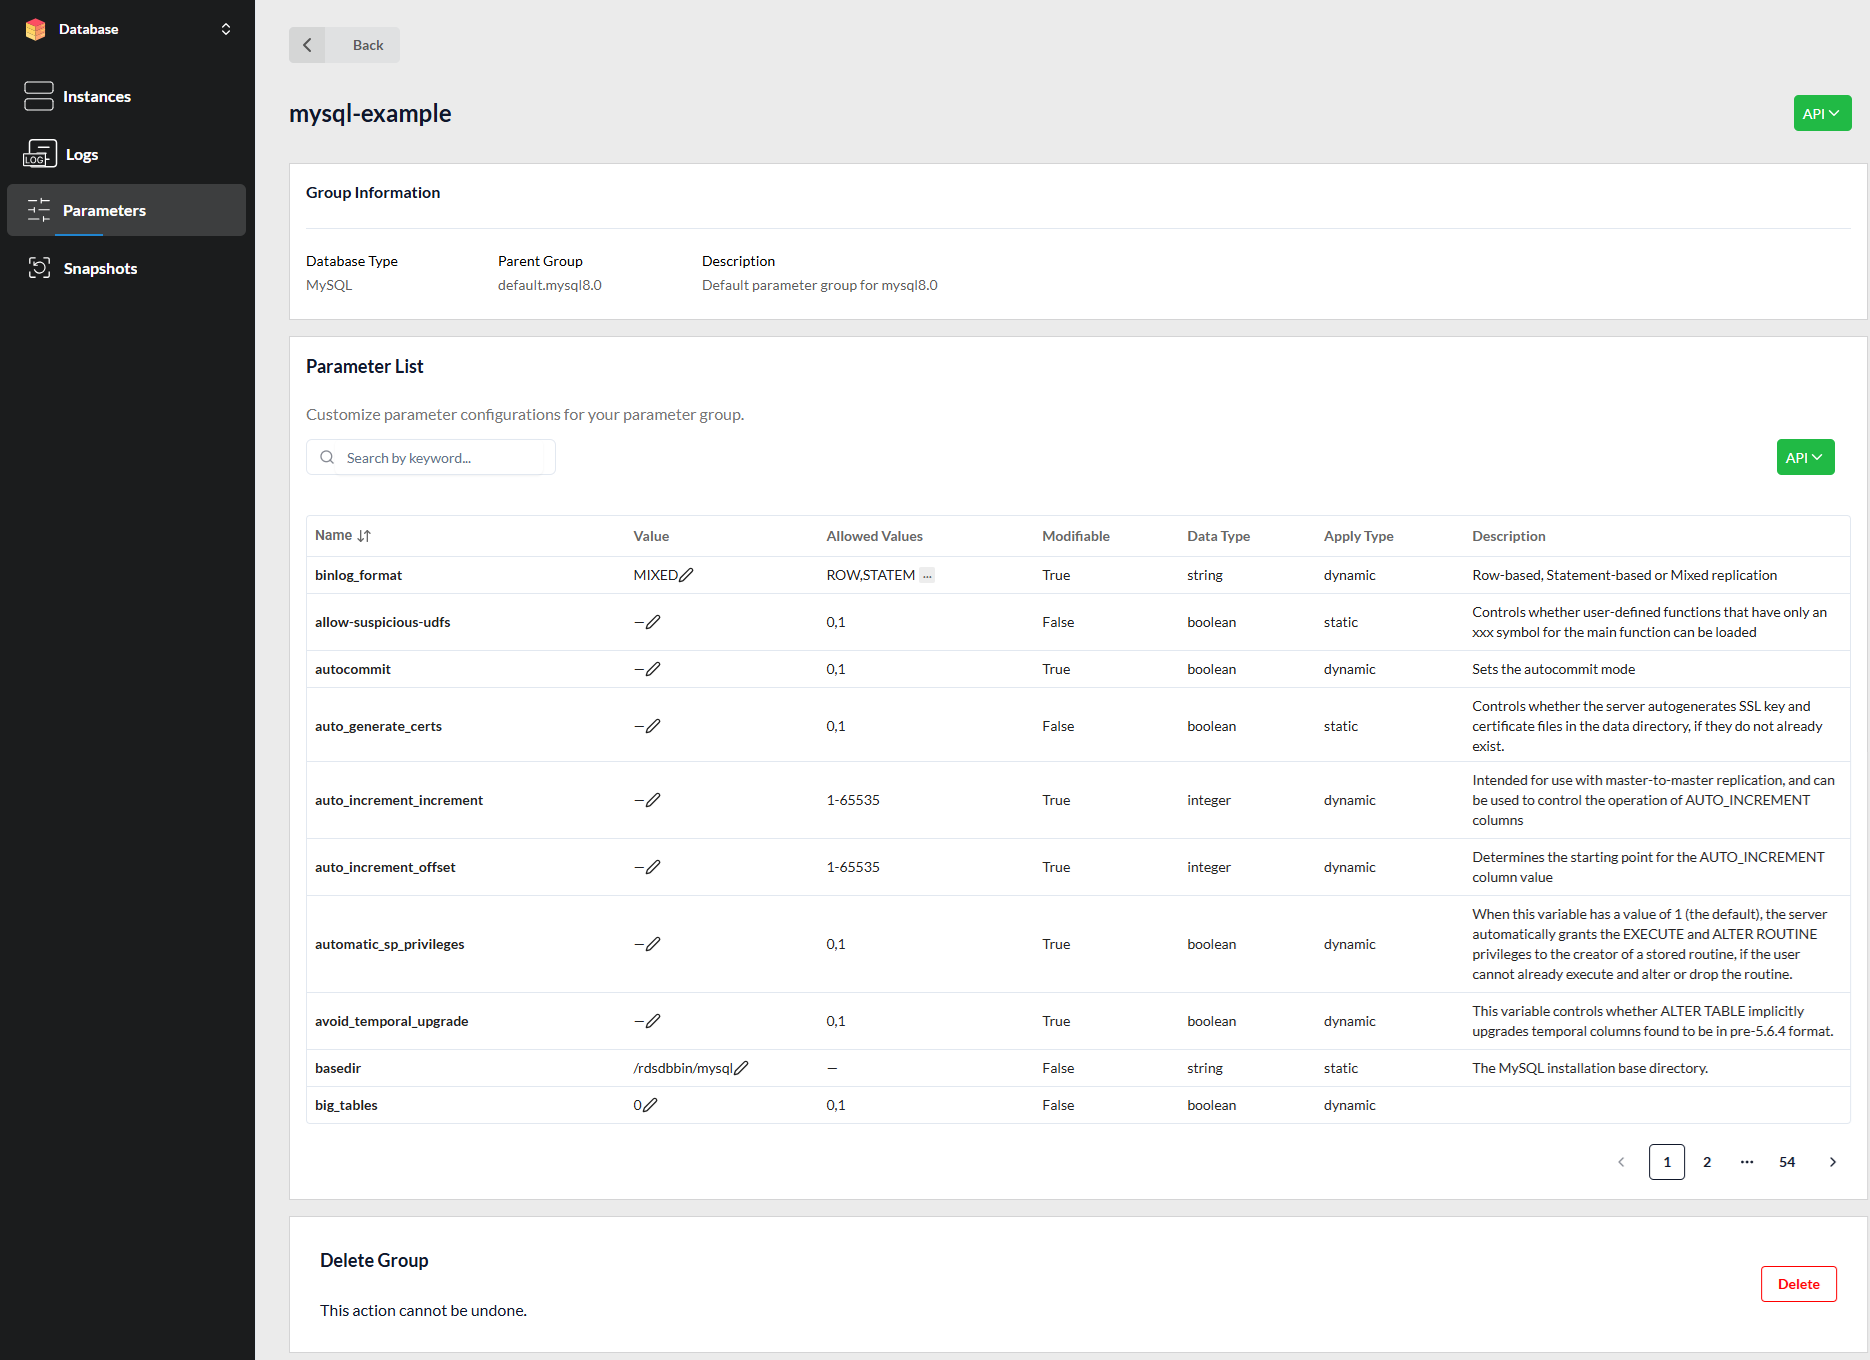This screenshot has width=1870, height=1360.
Task: Click the Search by keyword field
Action: tap(440, 457)
